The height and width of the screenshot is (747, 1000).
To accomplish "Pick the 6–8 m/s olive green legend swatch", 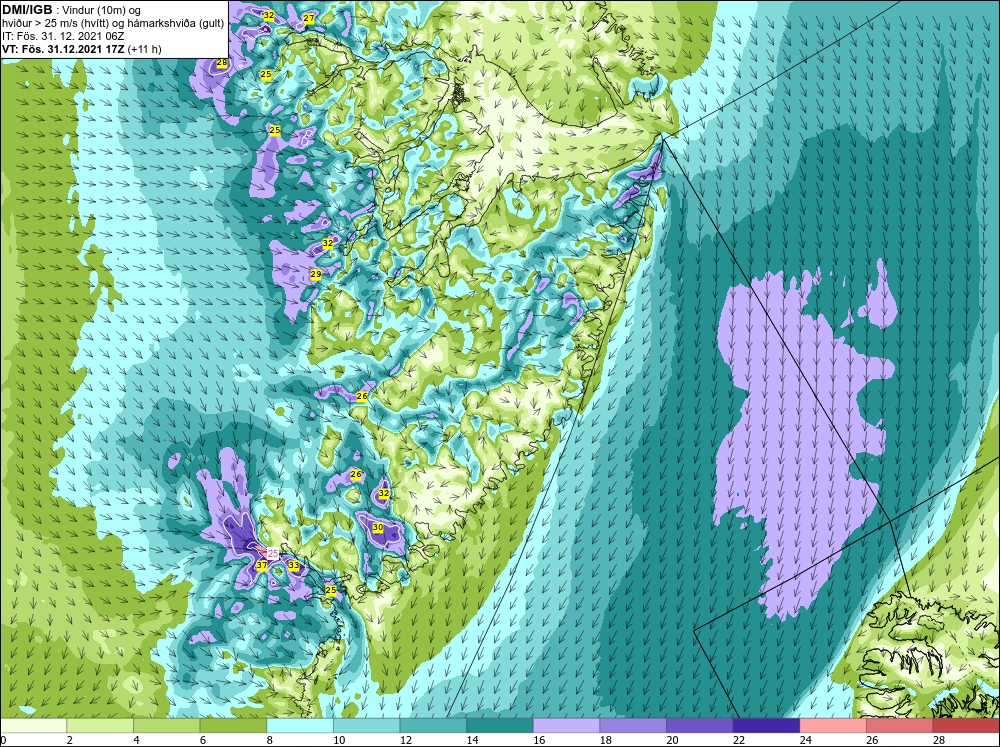I will 233,725.
